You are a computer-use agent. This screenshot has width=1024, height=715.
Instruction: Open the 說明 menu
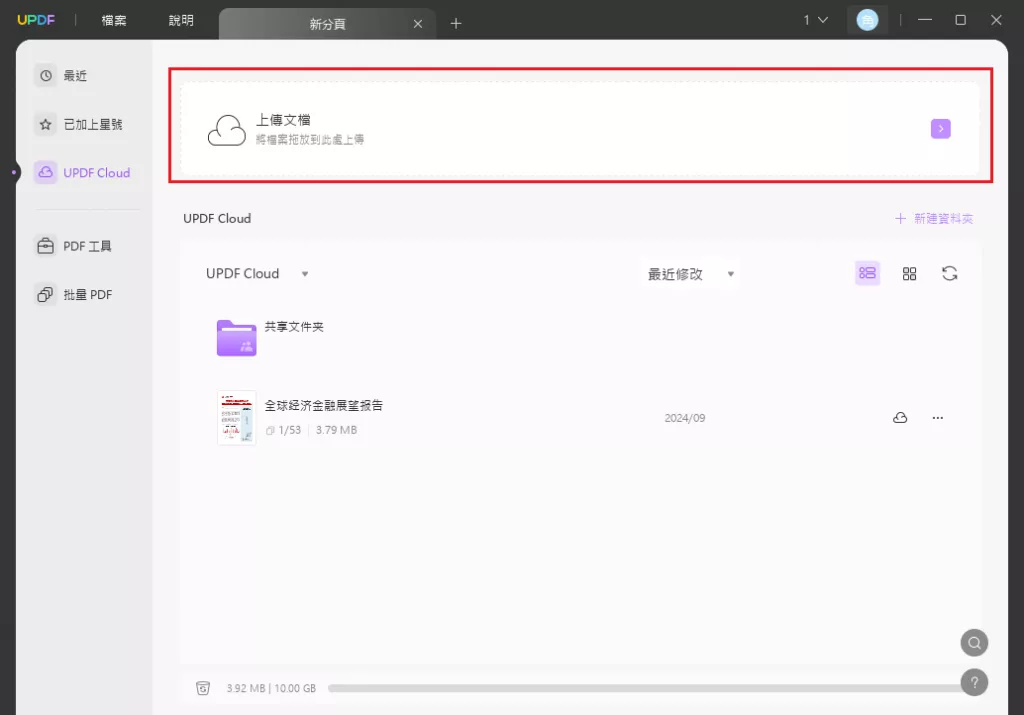click(181, 20)
